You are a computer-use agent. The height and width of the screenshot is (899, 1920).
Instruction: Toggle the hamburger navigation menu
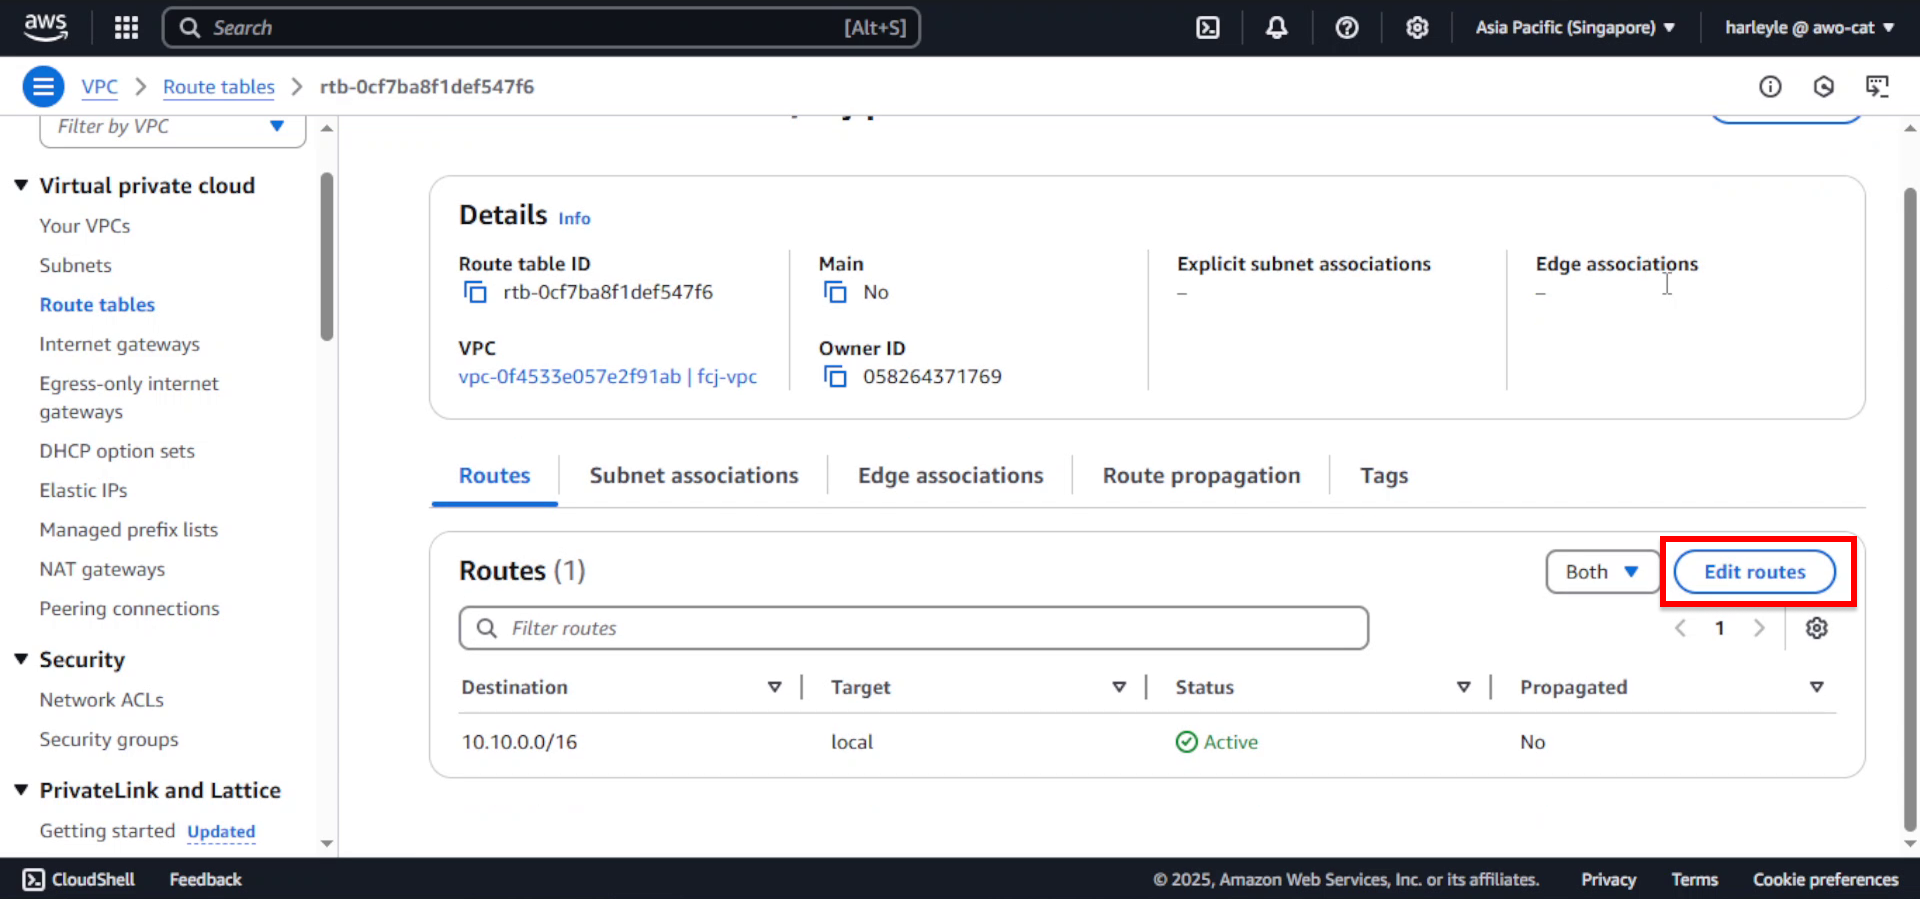(43, 87)
